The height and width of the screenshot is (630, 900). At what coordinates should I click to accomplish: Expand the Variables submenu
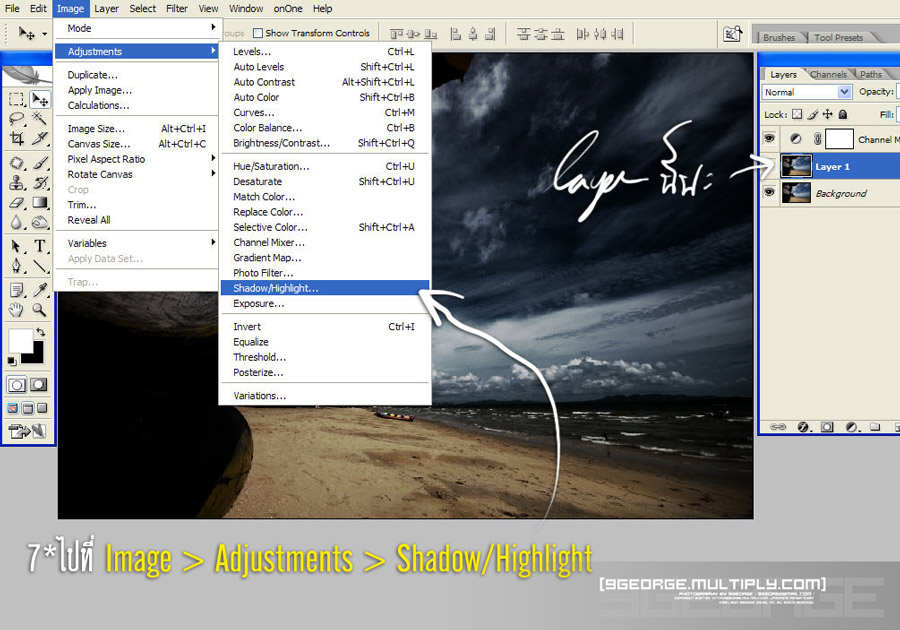coord(137,243)
